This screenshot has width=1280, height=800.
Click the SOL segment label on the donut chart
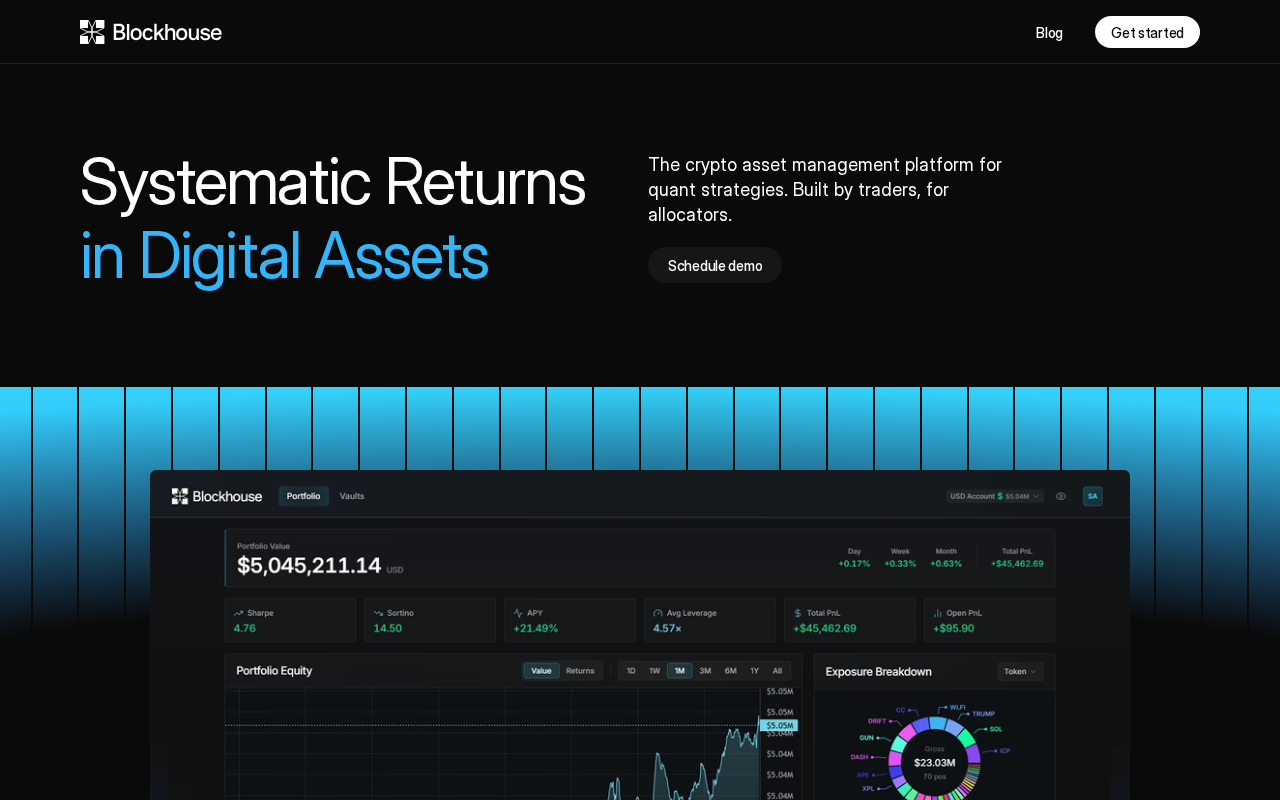point(996,729)
